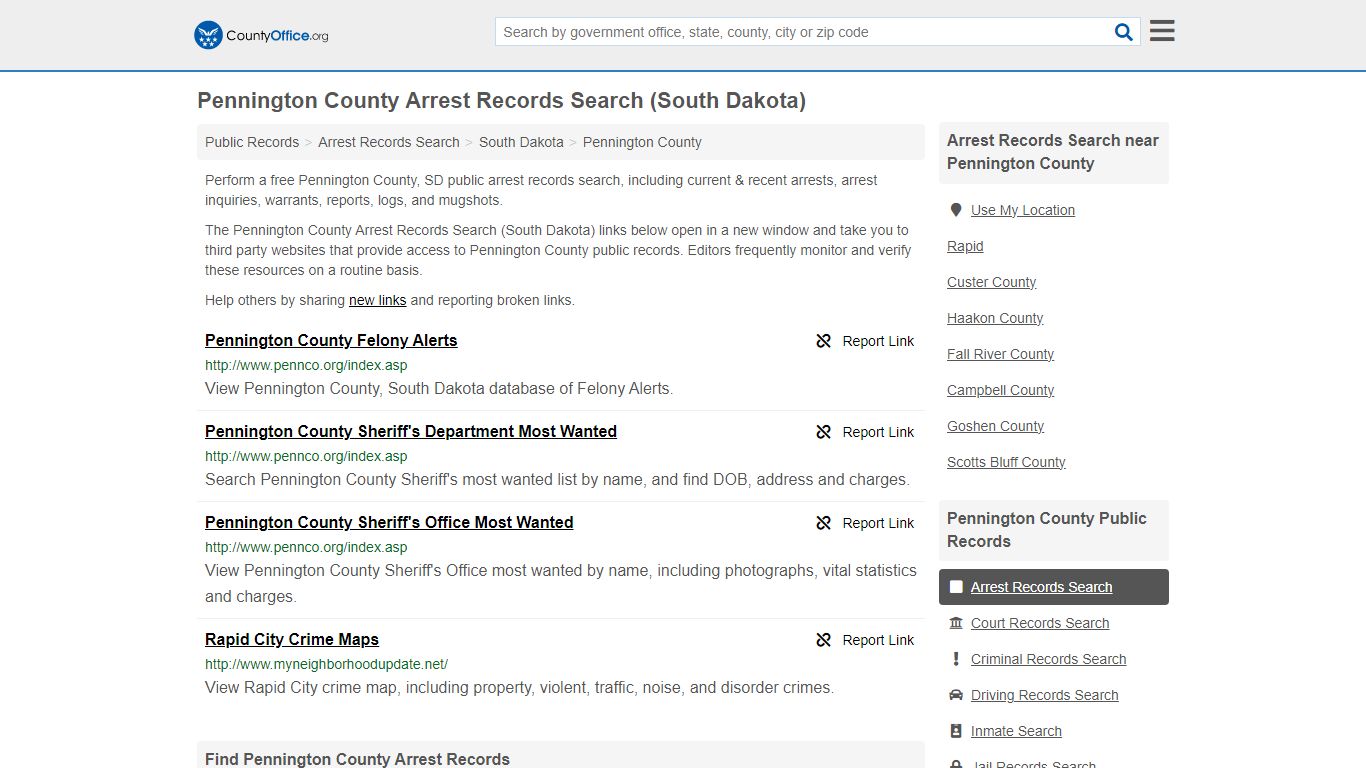Click the badge icon beside Inmate Search
This screenshot has width=1366, height=768.
click(956, 731)
